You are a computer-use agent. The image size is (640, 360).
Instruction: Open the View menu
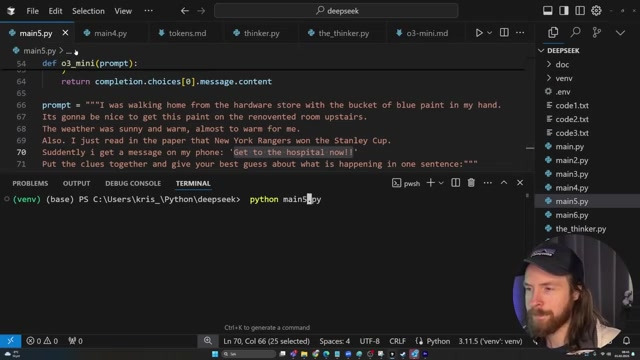coord(123,11)
